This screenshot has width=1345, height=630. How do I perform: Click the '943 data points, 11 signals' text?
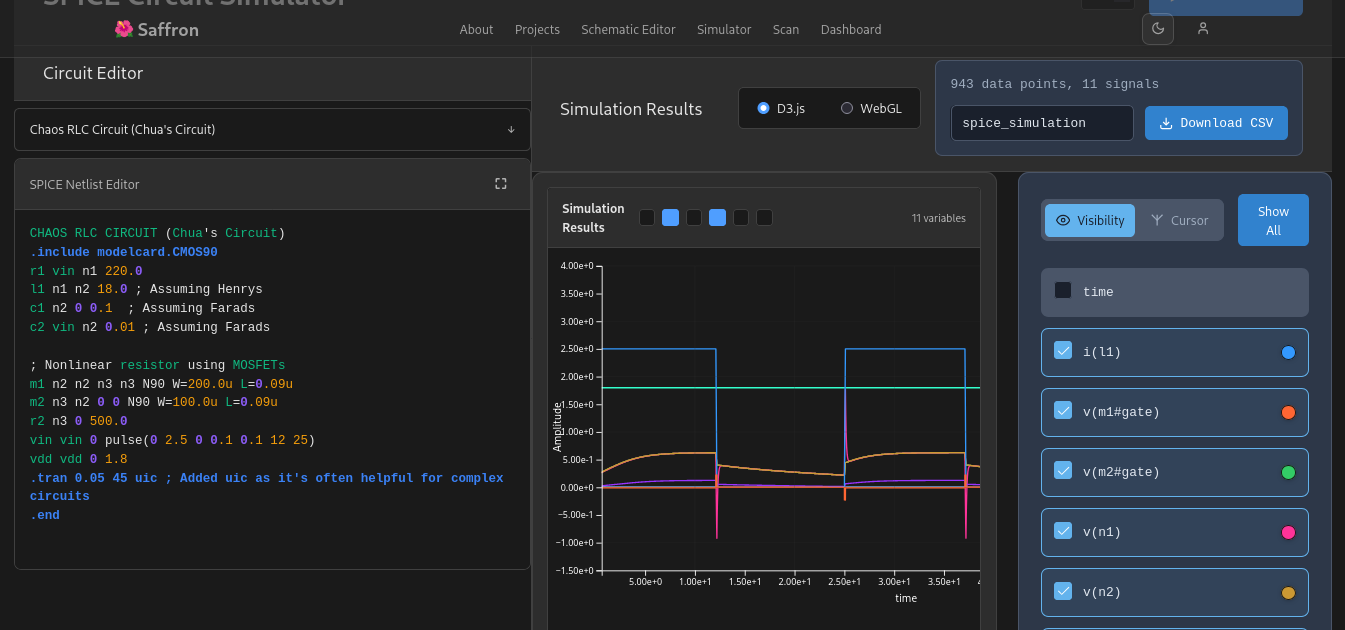(x=1055, y=84)
